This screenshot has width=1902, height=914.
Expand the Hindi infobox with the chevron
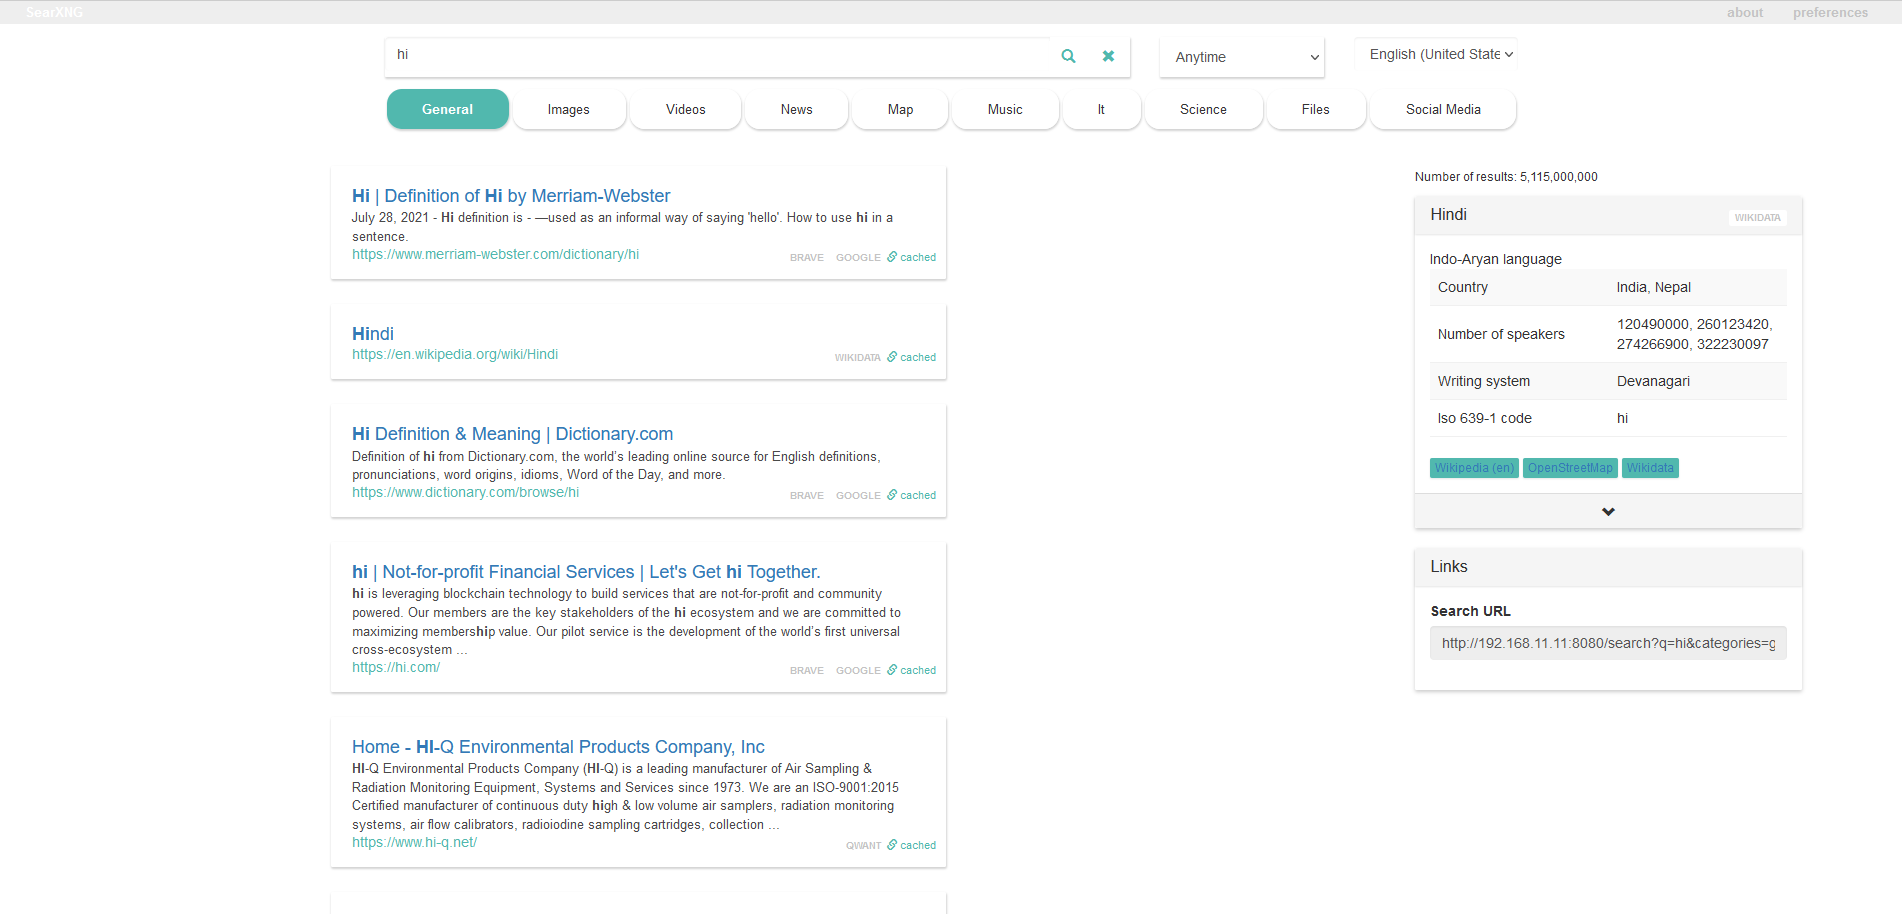pyautogui.click(x=1608, y=511)
